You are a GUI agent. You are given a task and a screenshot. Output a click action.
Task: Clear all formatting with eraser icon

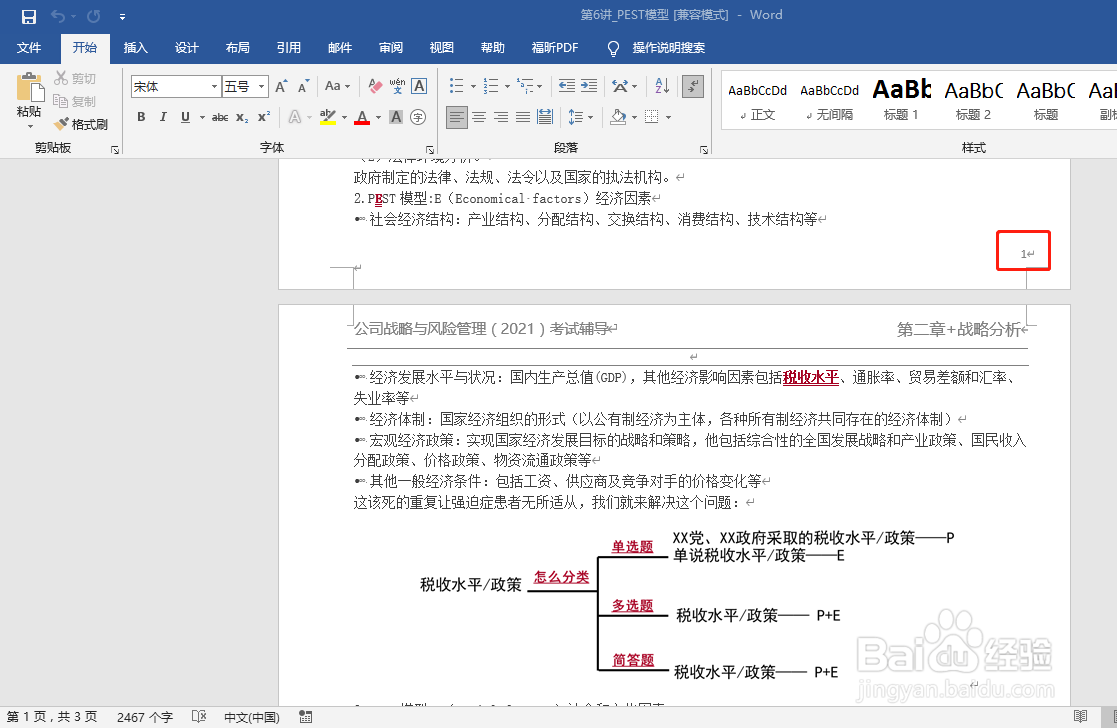click(x=375, y=86)
